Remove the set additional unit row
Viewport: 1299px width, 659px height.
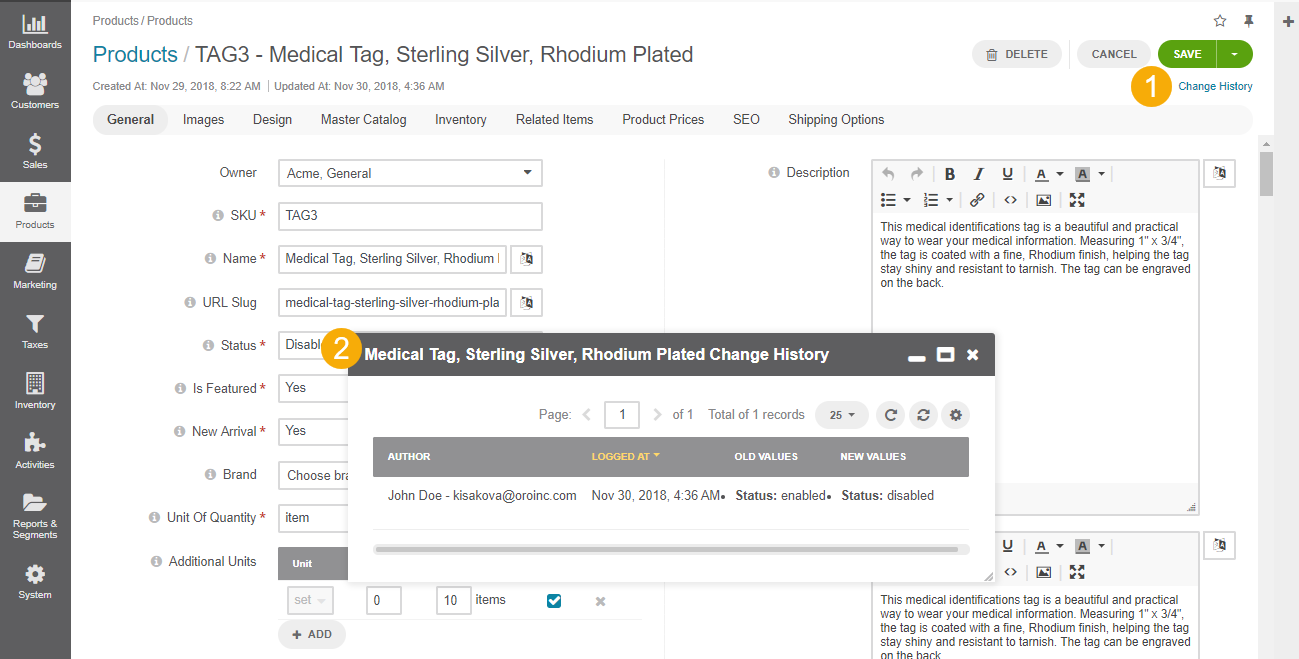pyautogui.click(x=601, y=601)
